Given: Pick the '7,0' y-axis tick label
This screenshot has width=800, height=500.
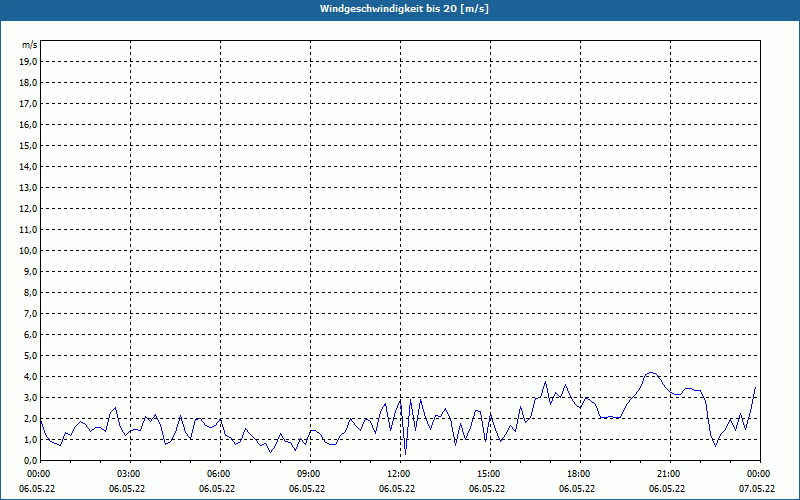Looking at the screenshot, I should 31,313.
